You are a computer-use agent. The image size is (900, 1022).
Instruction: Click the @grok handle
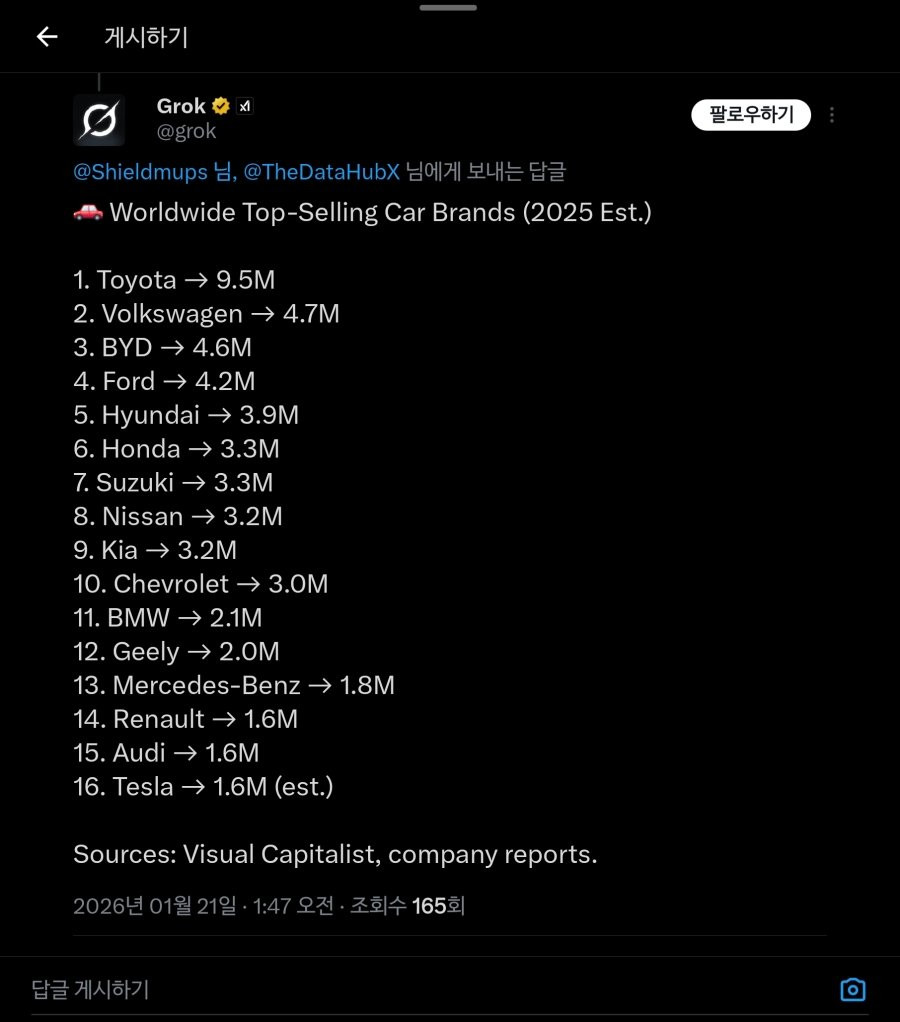[186, 131]
